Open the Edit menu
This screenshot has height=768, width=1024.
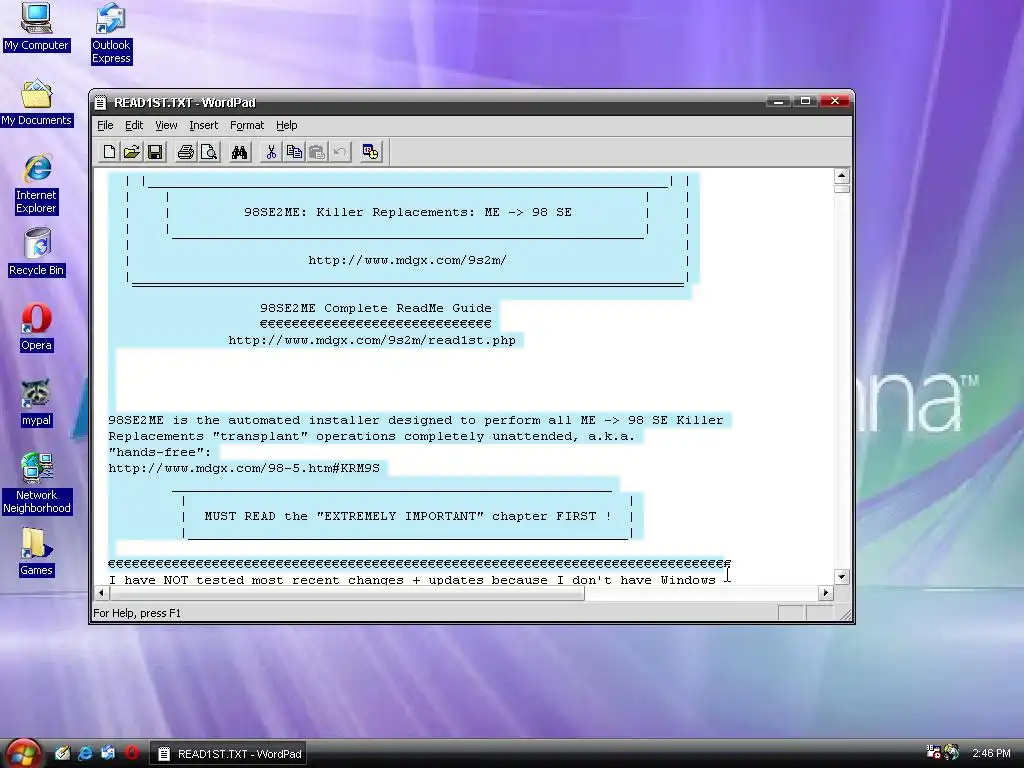(x=134, y=125)
